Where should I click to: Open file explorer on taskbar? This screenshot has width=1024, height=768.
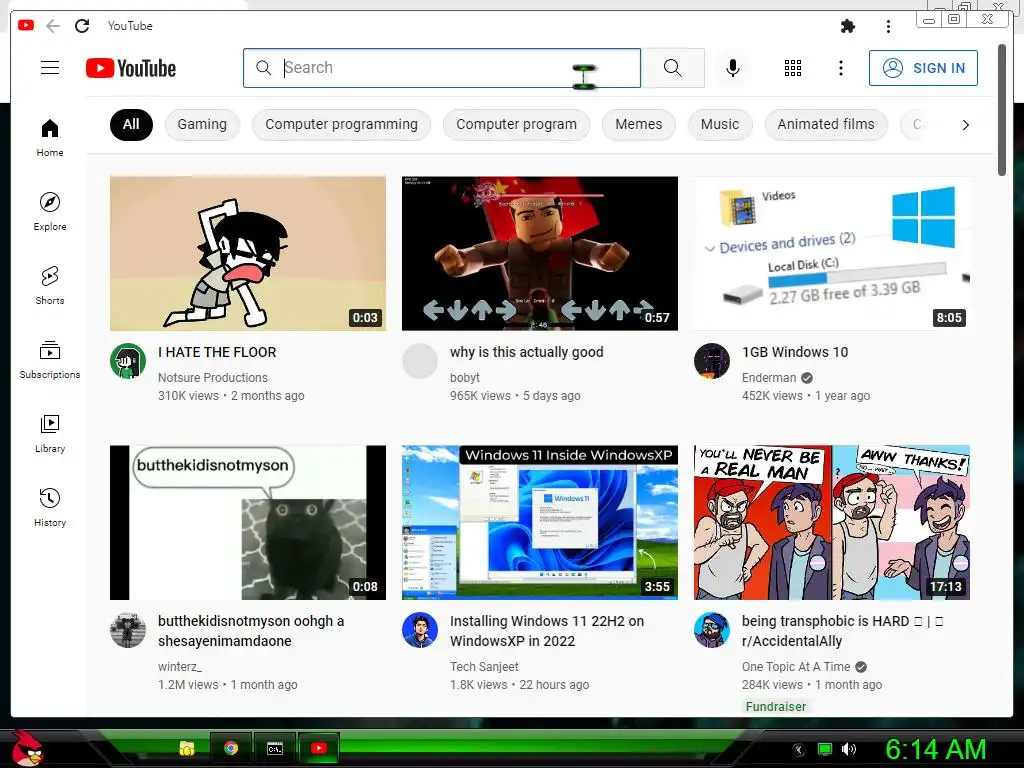click(x=187, y=748)
